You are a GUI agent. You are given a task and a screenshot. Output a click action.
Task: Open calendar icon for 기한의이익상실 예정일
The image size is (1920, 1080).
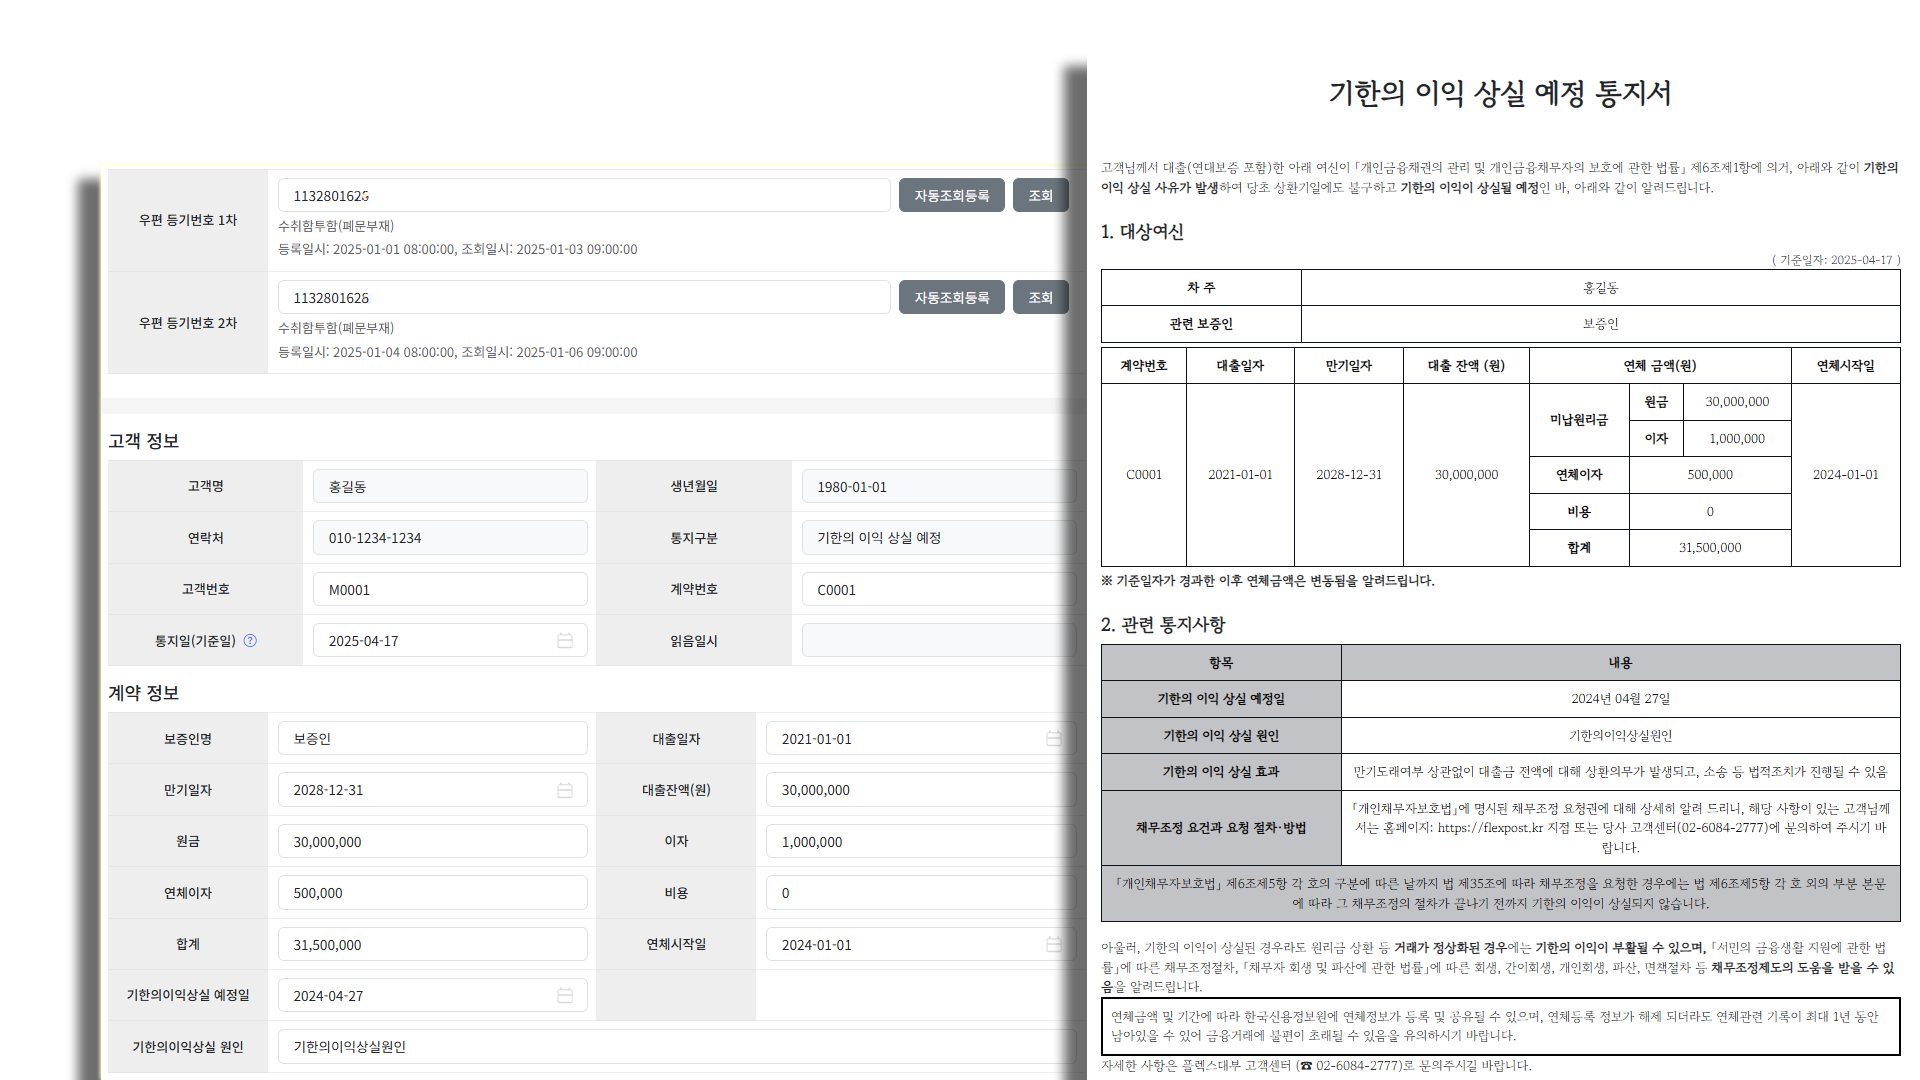click(x=565, y=996)
